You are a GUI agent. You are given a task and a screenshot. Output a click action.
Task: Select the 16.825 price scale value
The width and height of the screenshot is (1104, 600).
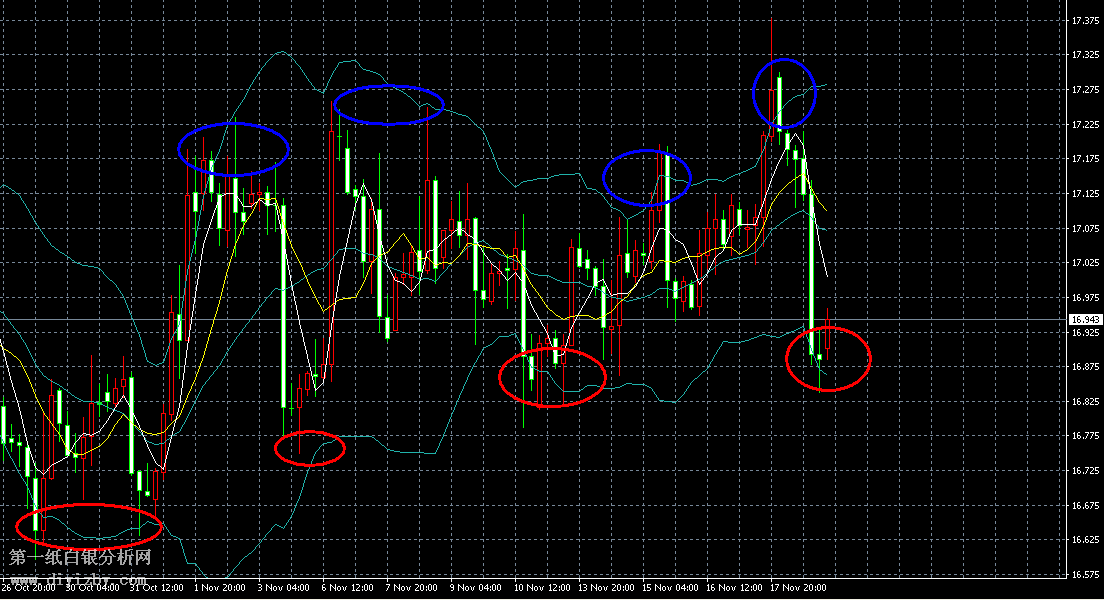click(1085, 401)
